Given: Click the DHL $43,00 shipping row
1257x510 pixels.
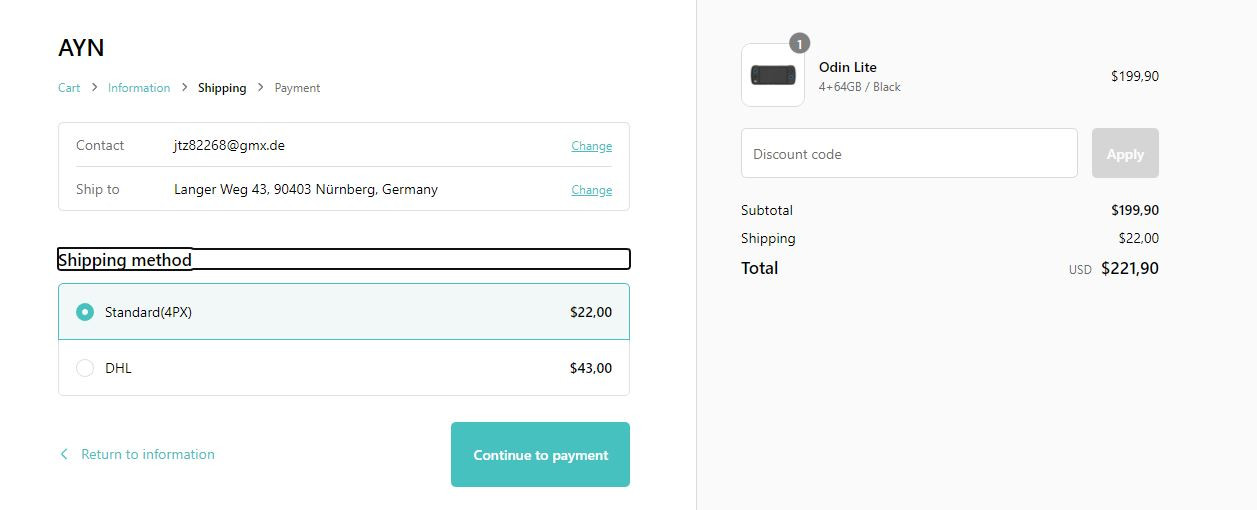Looking at the screenshot, I should pos(344,368).
